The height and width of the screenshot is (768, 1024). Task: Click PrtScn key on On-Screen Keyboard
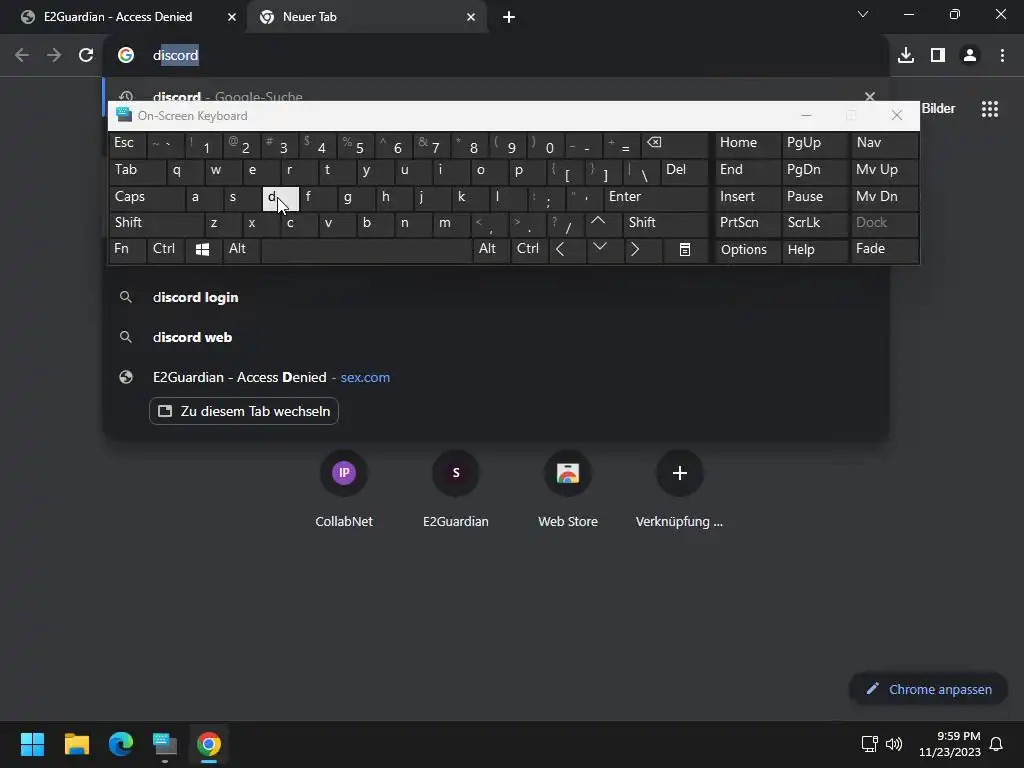pos(748,223)
